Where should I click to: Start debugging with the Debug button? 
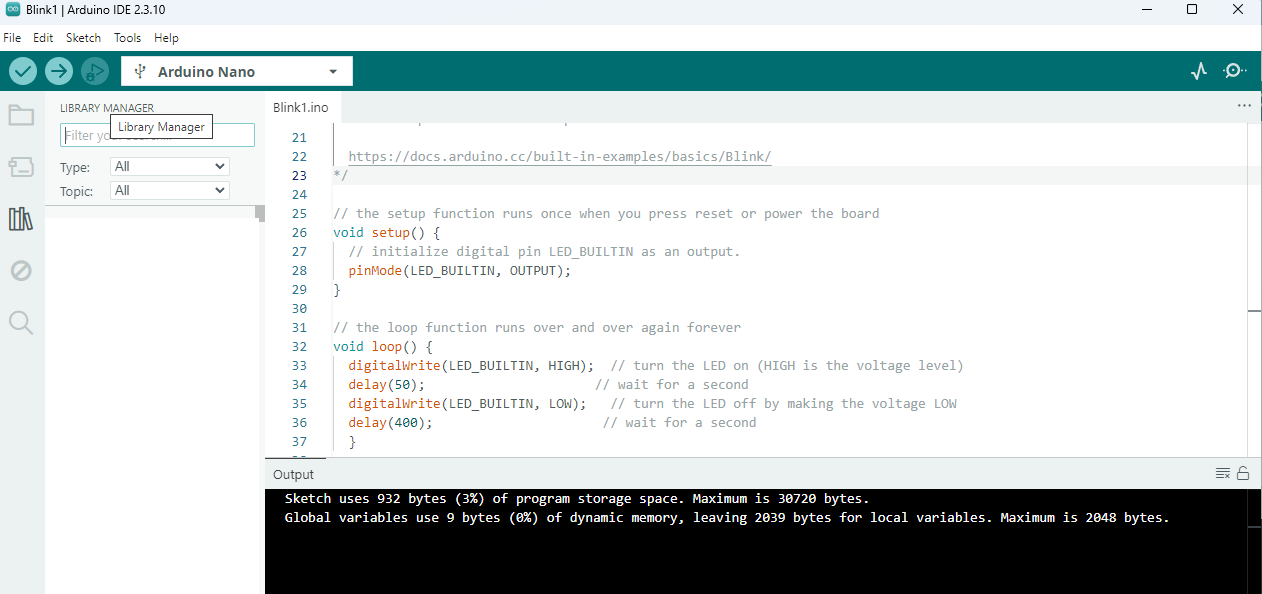point(95,71)
